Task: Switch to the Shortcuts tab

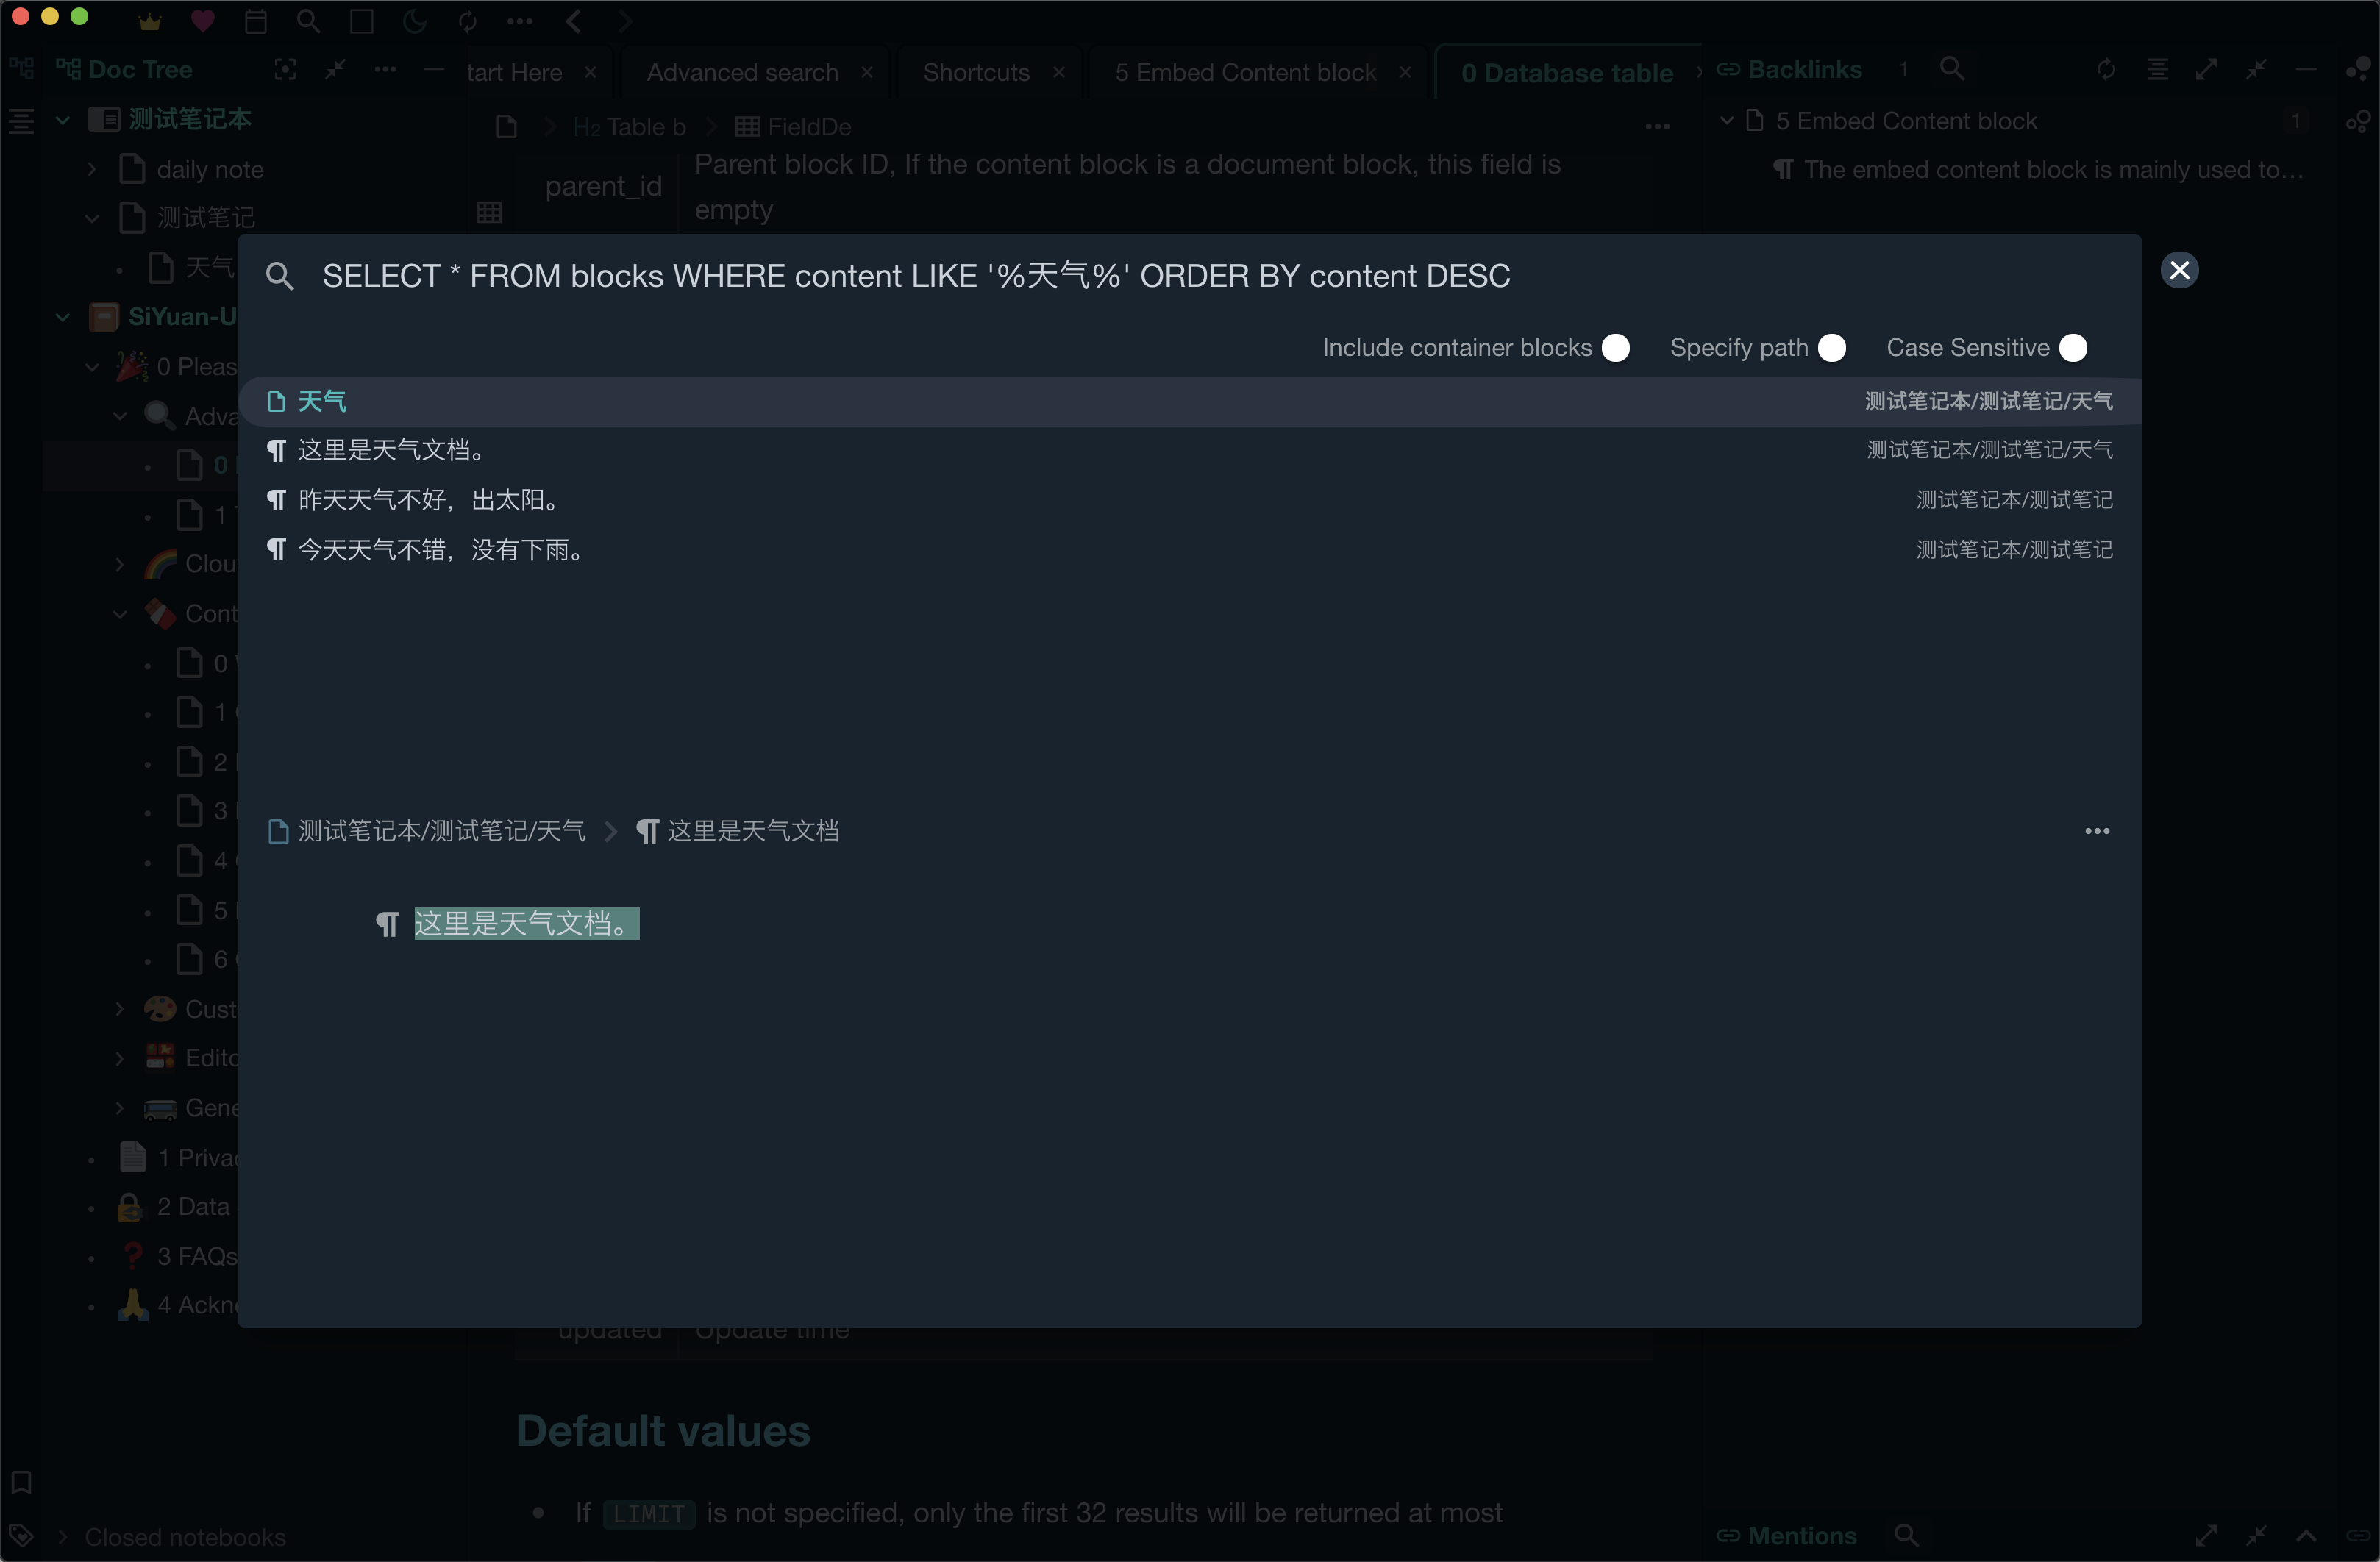Action: (x=975, y=71)
